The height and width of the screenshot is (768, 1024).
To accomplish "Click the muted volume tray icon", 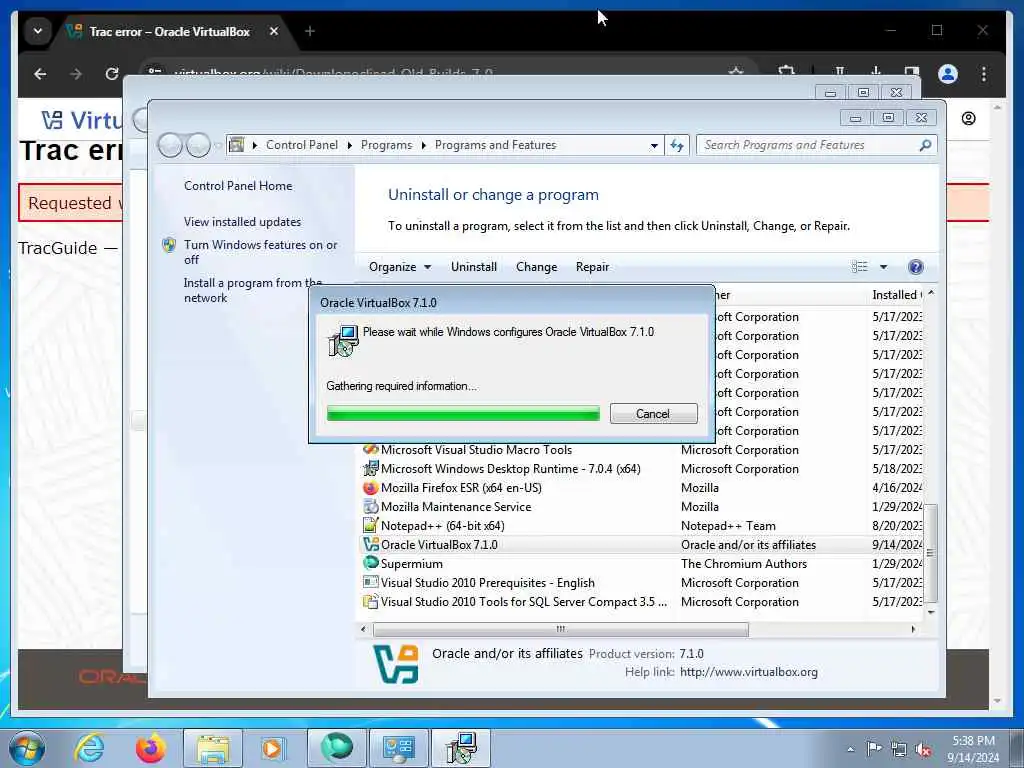I will pyautogui.click(x=923, y=749).
